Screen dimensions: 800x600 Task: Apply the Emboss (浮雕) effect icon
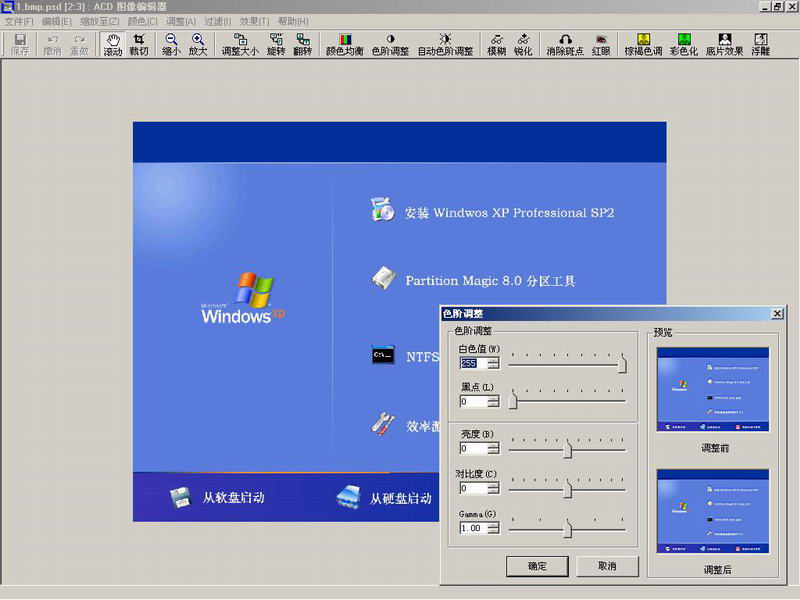tap(761, 44)
